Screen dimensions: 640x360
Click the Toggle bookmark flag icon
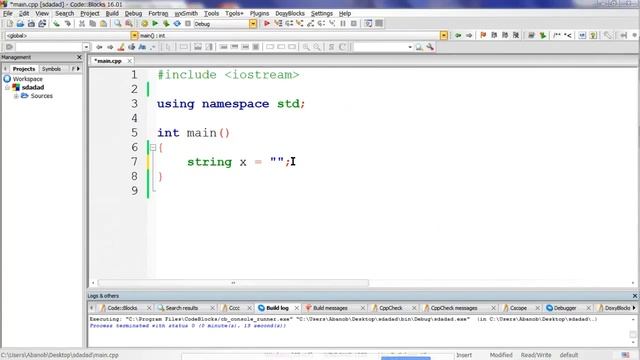(483, 36)
